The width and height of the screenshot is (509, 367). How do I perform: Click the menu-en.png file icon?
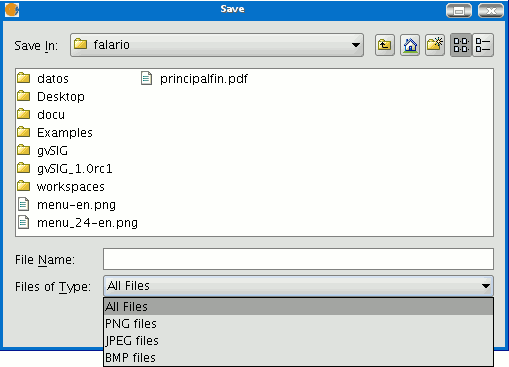pos(23,204)
